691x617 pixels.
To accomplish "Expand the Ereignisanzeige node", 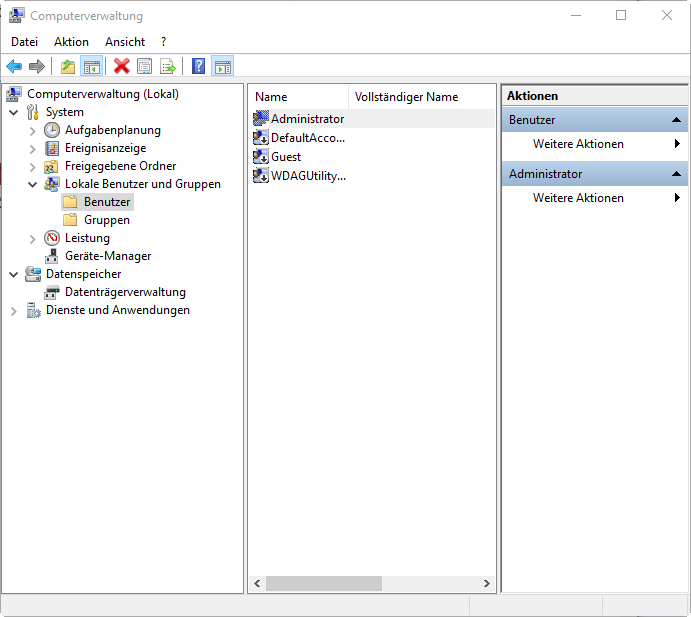I will pyautogui.click(x=32, y=149).
